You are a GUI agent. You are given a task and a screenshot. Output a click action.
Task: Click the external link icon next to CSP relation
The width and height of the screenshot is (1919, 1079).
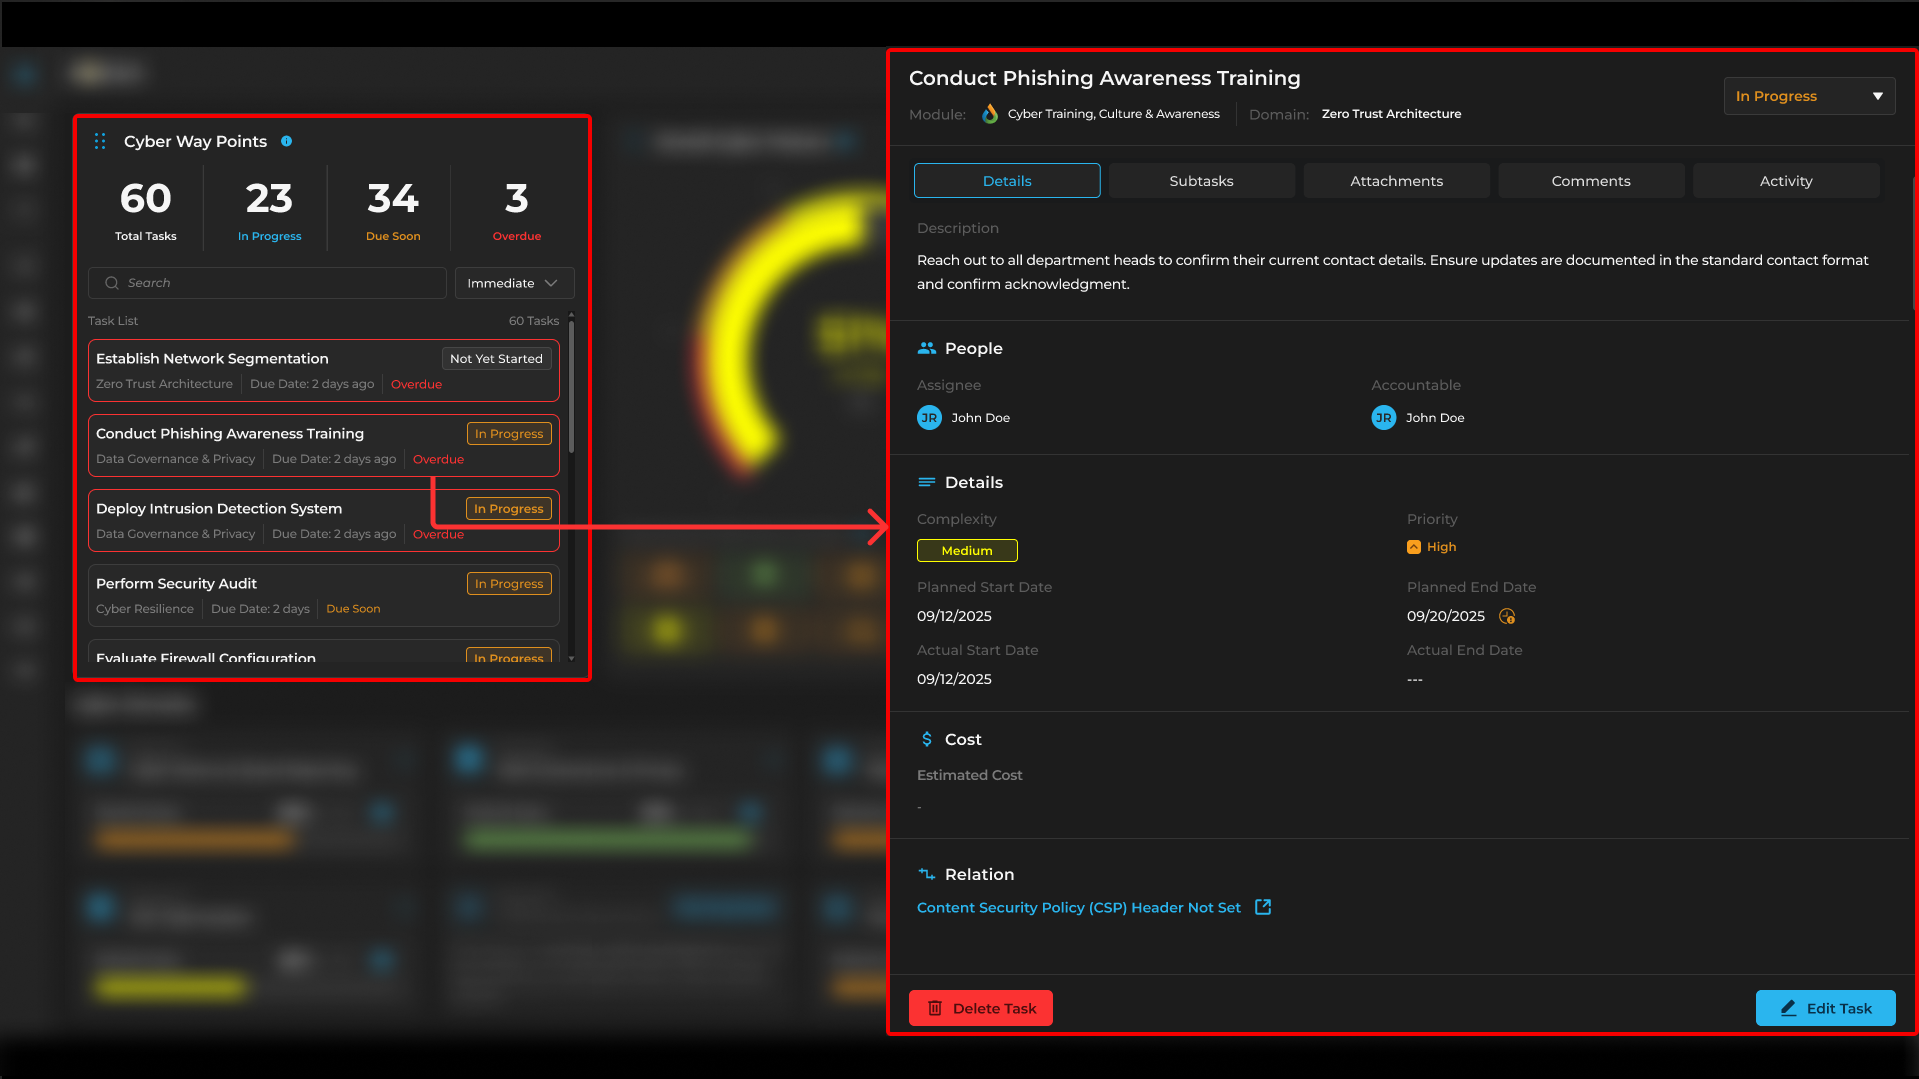tap(1263, 907)
